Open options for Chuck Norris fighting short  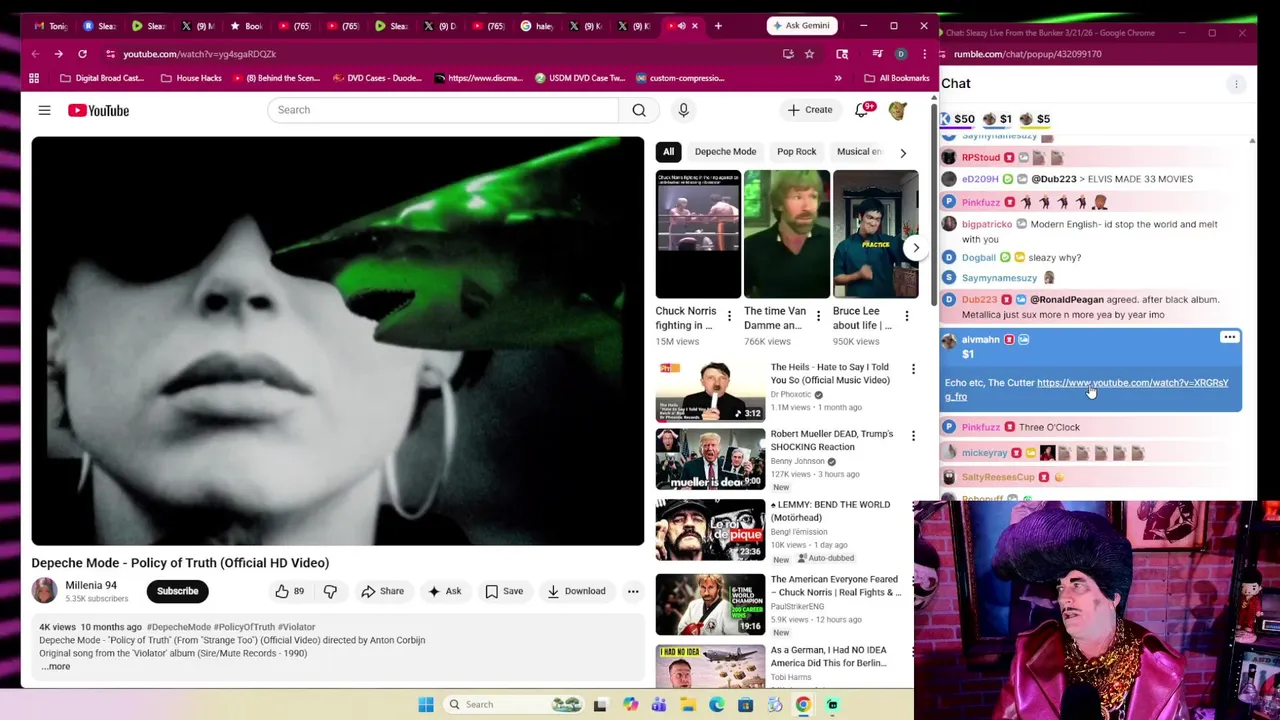coord(729,317)
